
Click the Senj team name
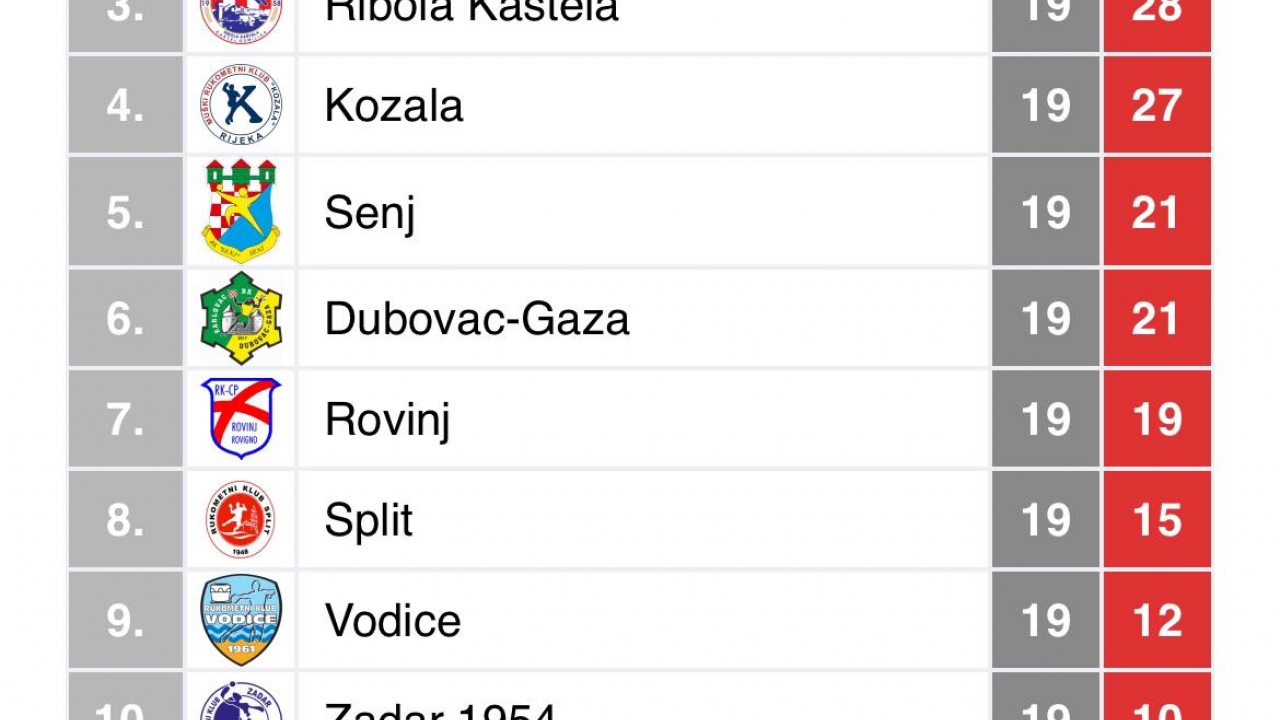pyautogui.click(x=370, y=213)
